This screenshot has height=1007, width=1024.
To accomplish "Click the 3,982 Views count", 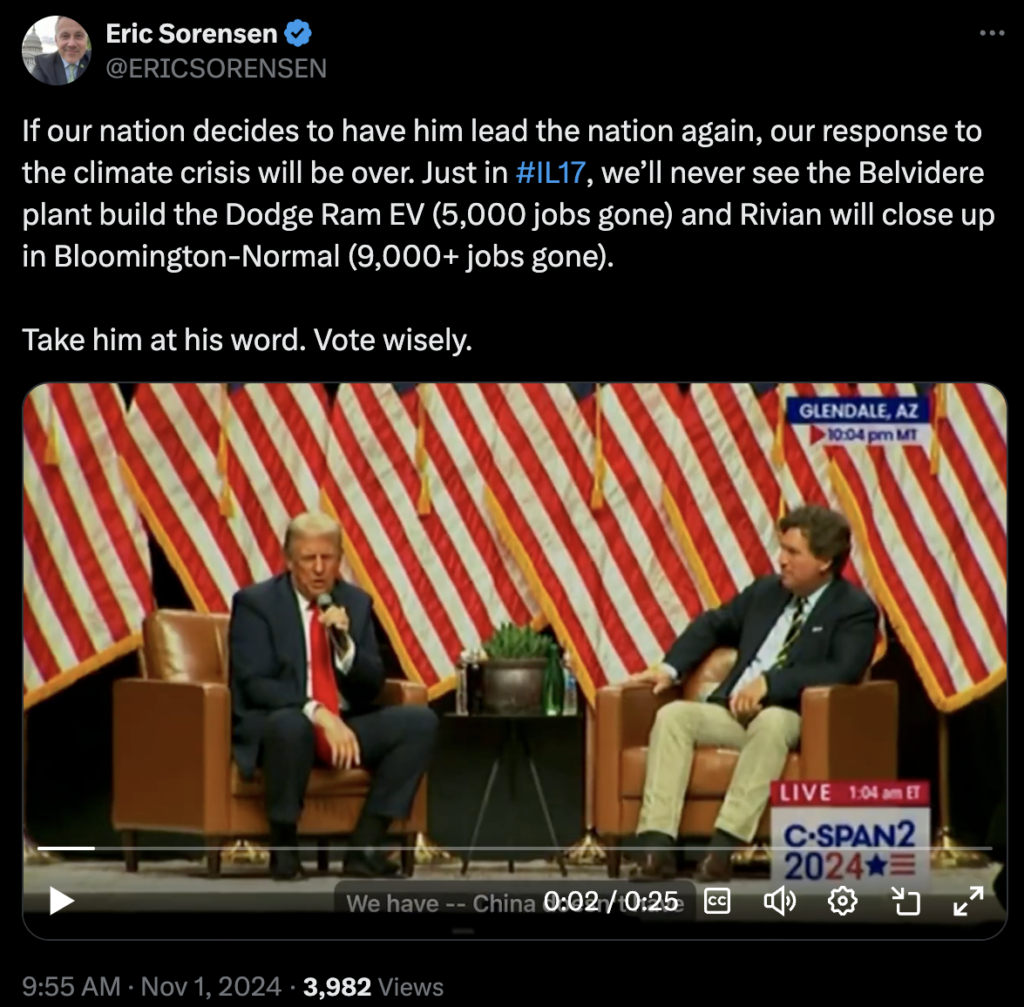I will pos(373,987).
